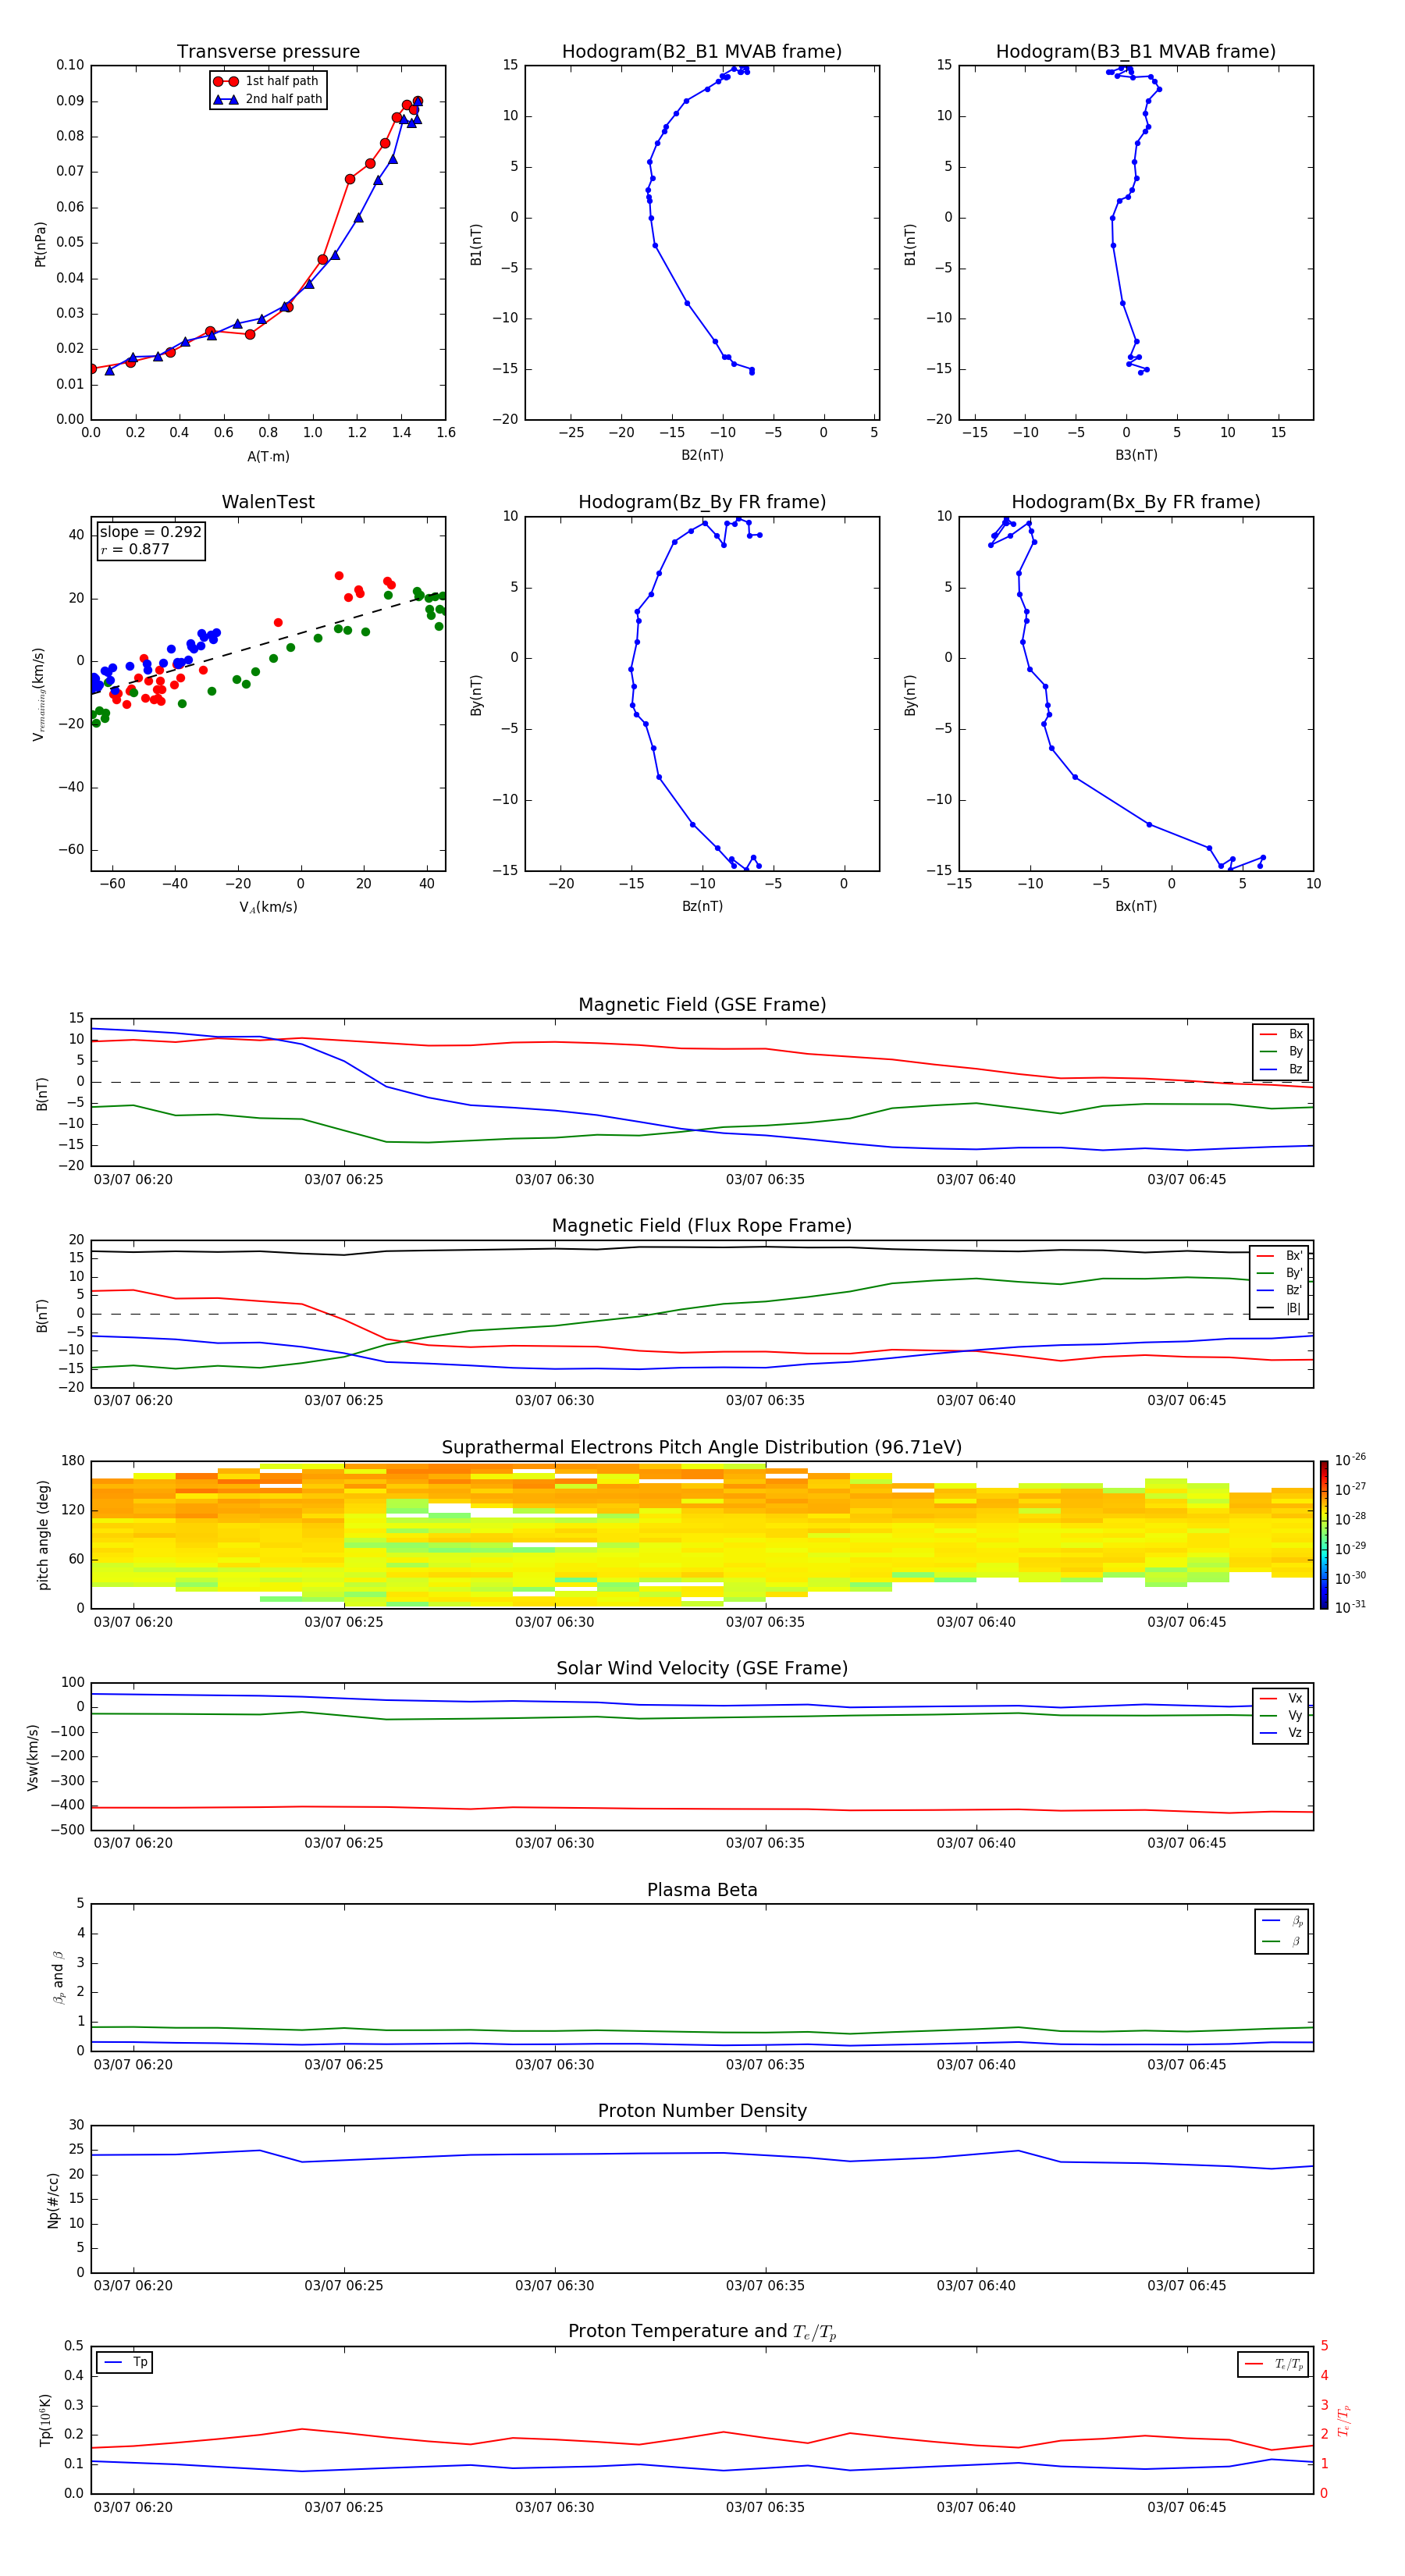
Task: Click the 10^-26 colorbar label
Action: coord(1350,1460)
